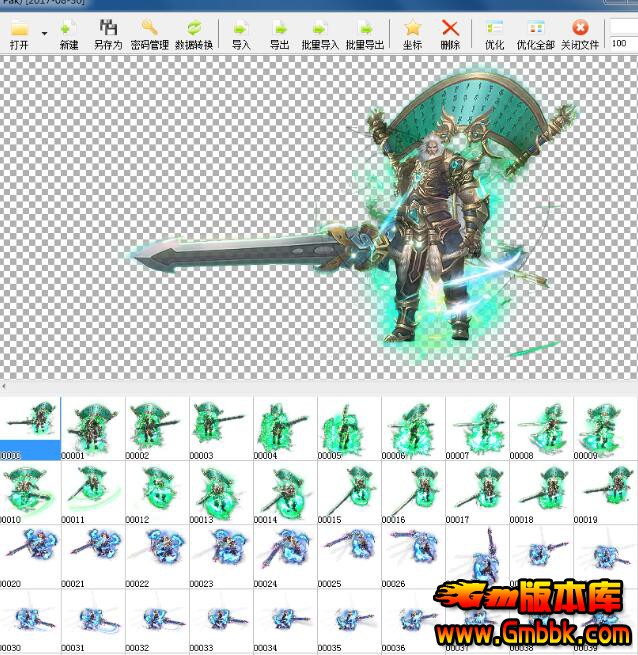Viewport: 638px width, 655px height.
Task: Select thumbnail 00002
Action: tap(157, 429)
